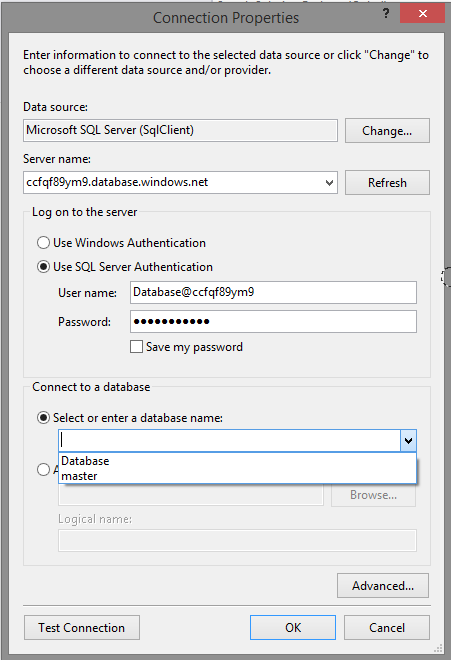Collapse the database name dropdown arrow
The height and width of the screenshot is (660, 451).
[408, 441]
